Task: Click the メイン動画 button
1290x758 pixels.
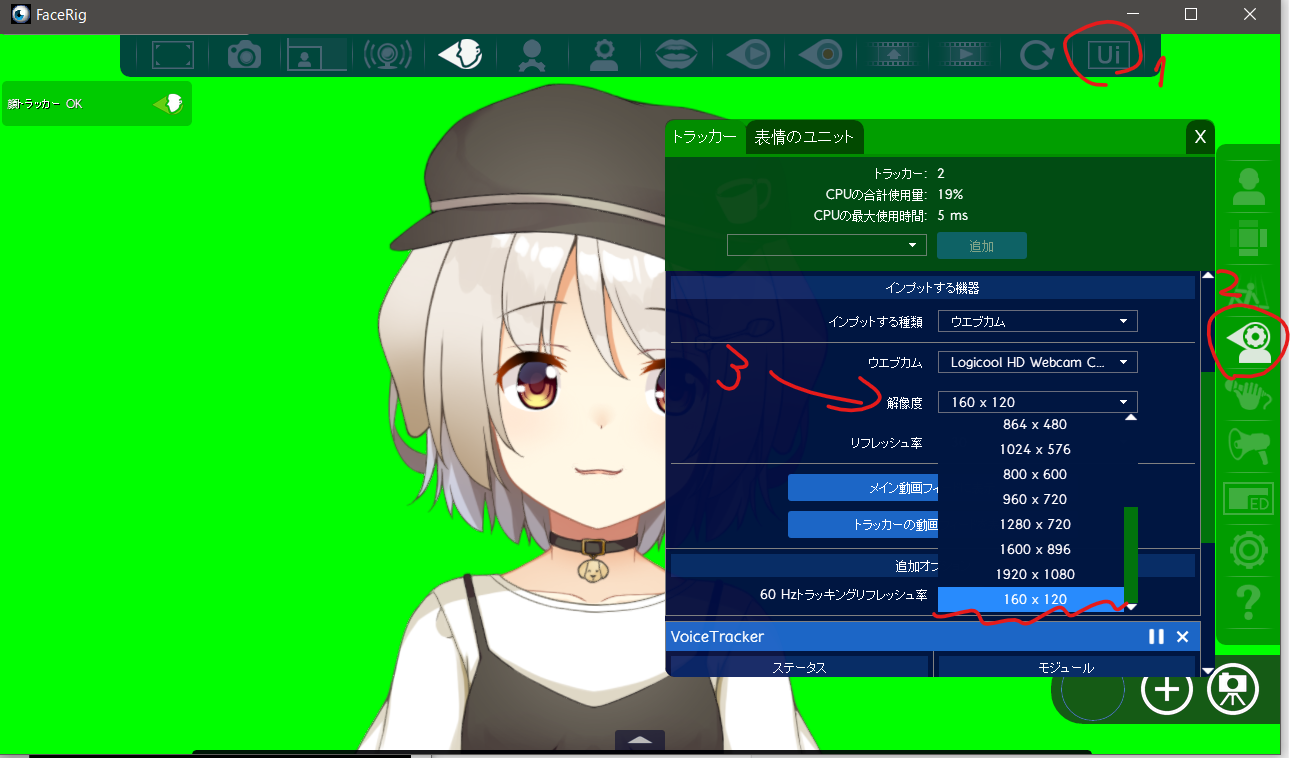Action: [x=863, y=488]
